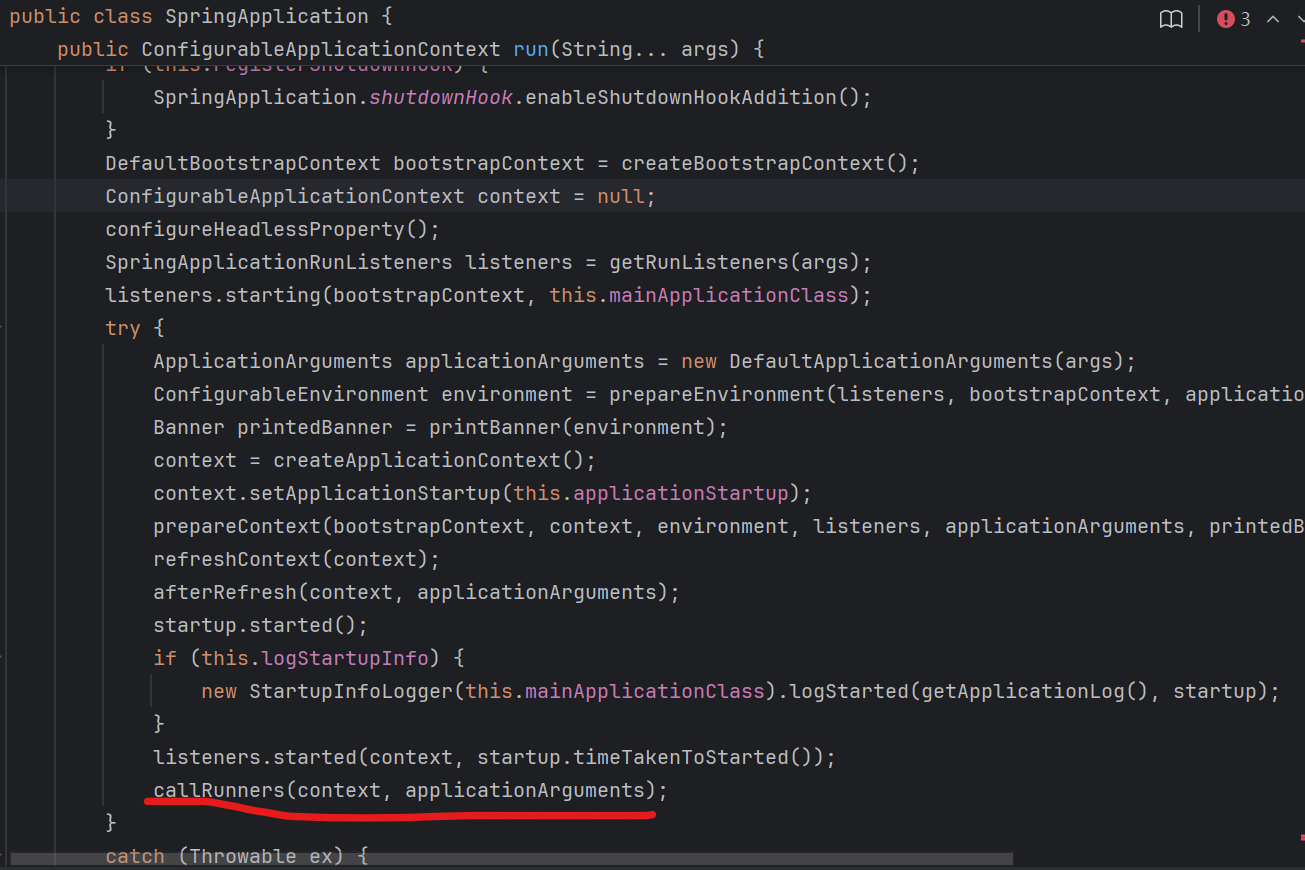Image resolution: width=1305 pixels, height=870 pixels.
Task: Click the 'run' method name in sticky header
Action: 531,49
